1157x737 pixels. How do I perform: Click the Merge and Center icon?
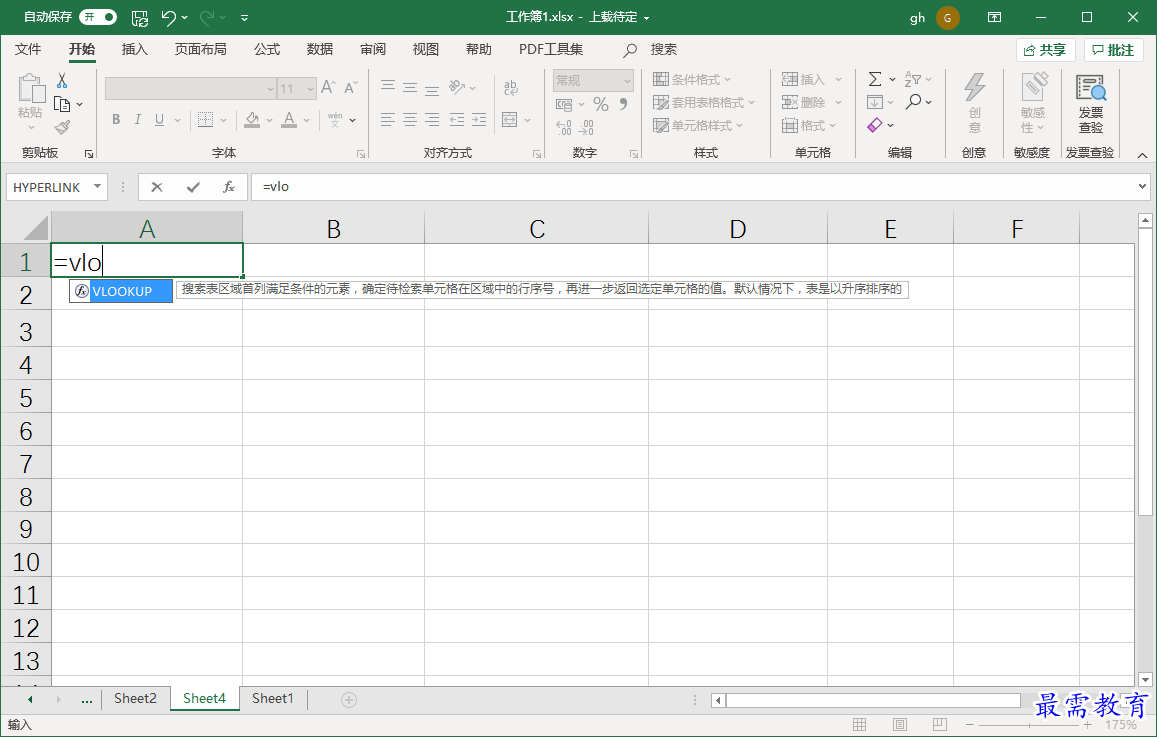[509, 120]
